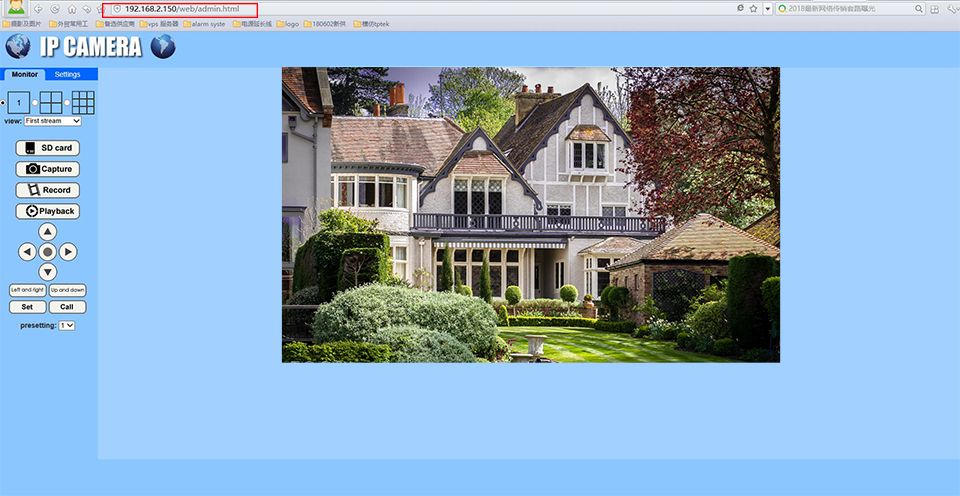Switch to the Settings tab

click(67, 75)
